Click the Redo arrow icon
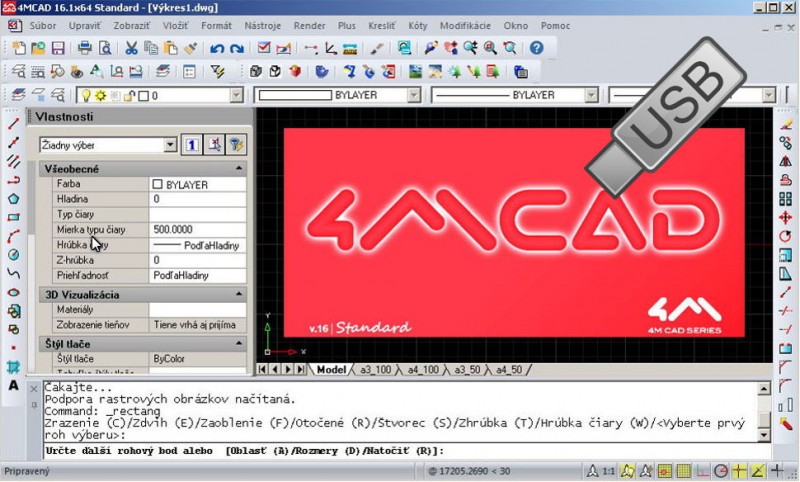Viewport: 800px width, 482px height. click(236, 48)
